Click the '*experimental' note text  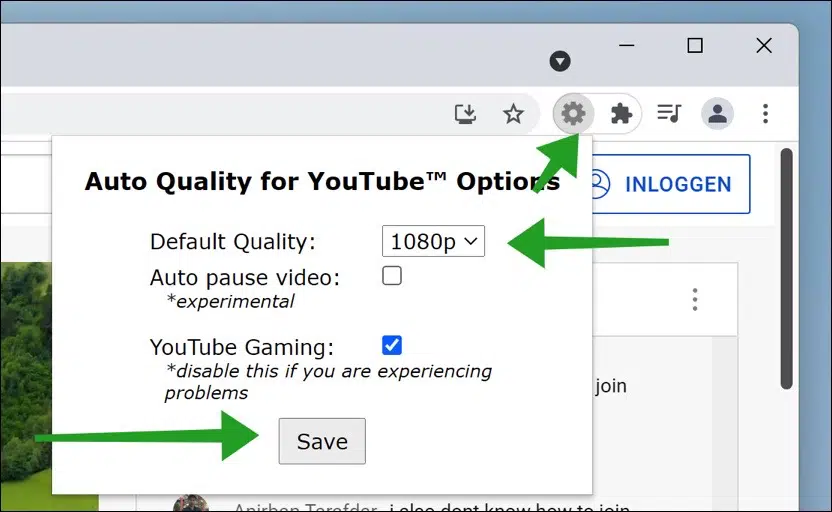[x=230, y=301]
